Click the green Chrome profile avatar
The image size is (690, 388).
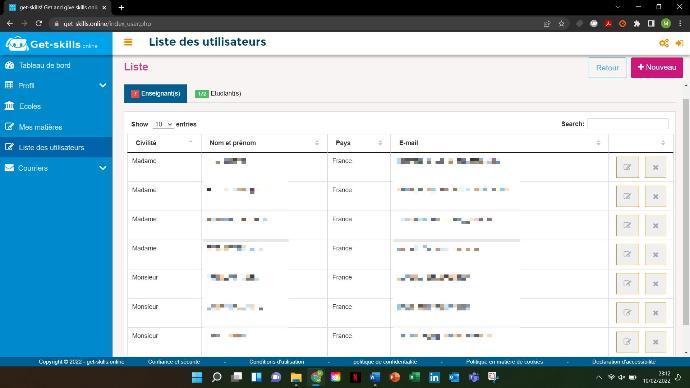pos(666,24)
